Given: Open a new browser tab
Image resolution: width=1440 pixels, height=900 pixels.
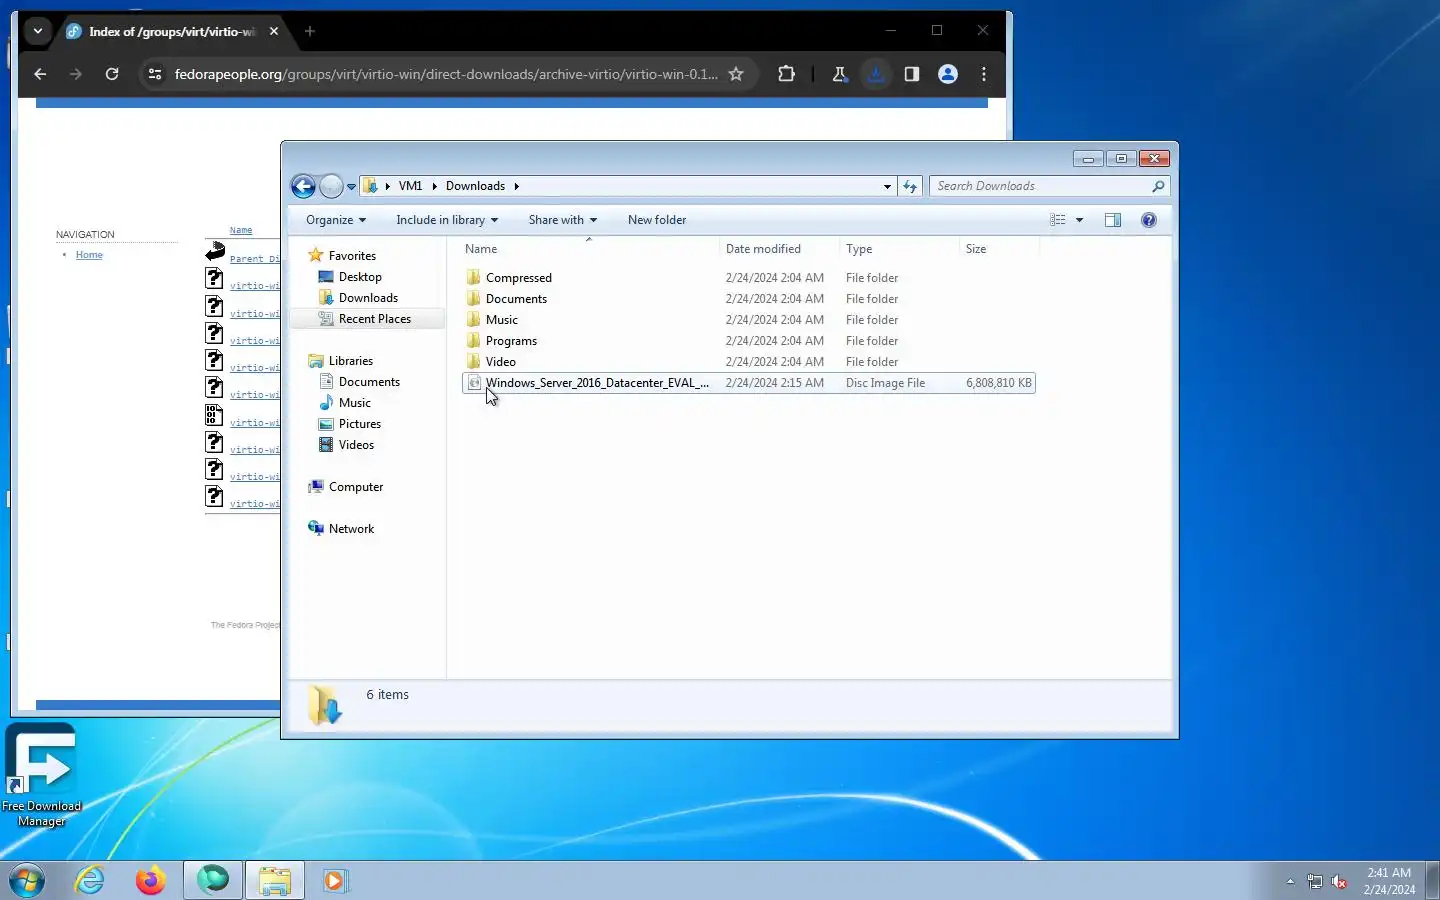Looking at the screenshot, I should tap(310, 31).
